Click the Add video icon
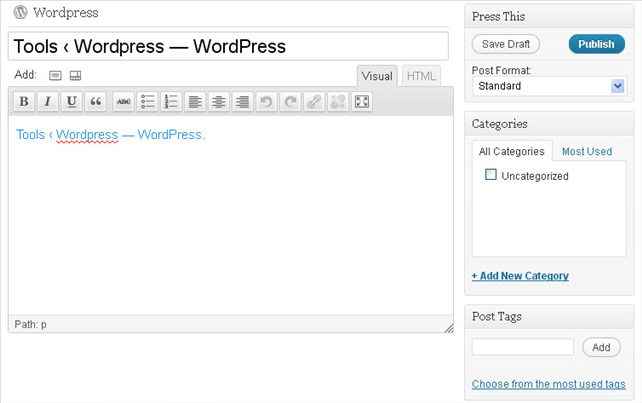642x403 pixels. [75, 75]
